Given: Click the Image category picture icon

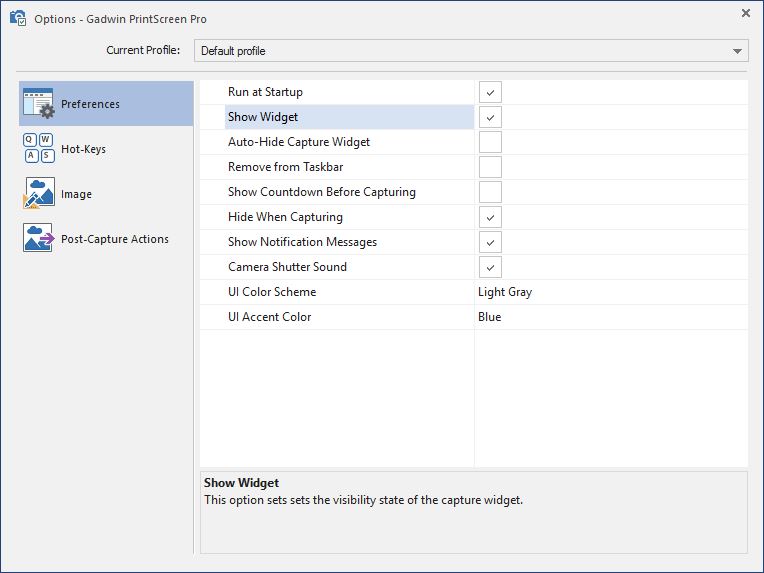Looking at the screenshot, I should [38, 194].
